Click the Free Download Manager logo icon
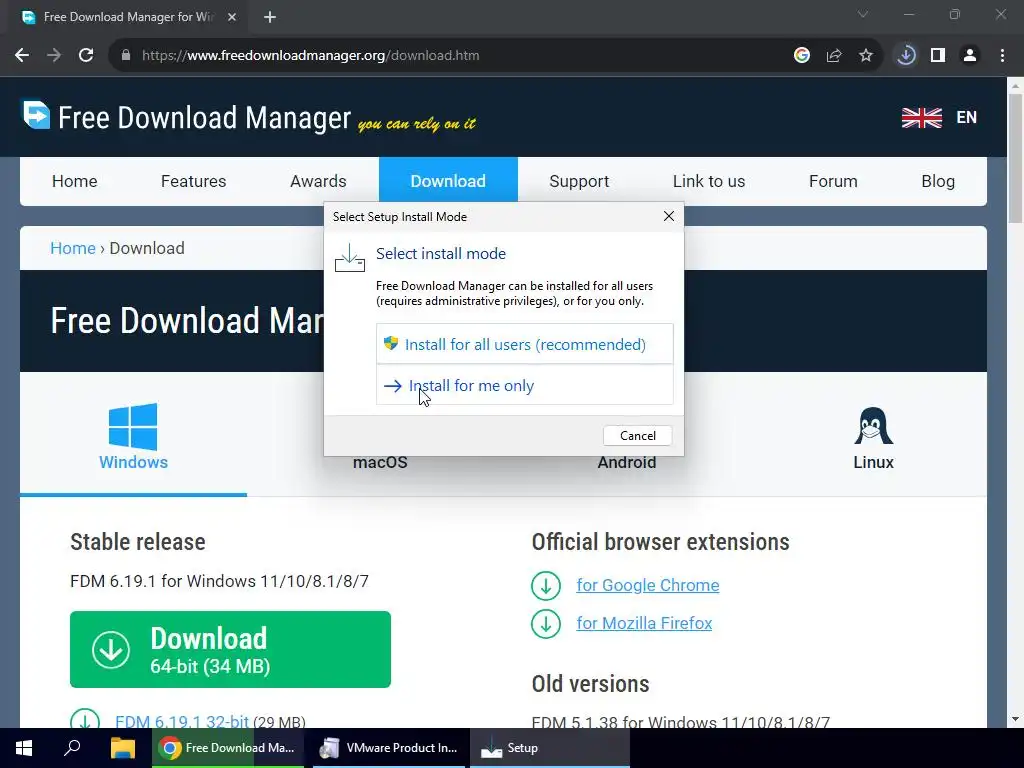Viewport: 1024px width, 768px height. (36, 115)
